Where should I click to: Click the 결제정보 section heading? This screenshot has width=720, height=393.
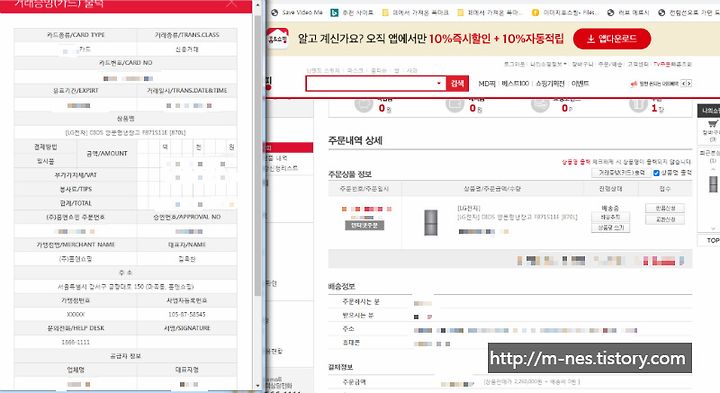point(341,367)
